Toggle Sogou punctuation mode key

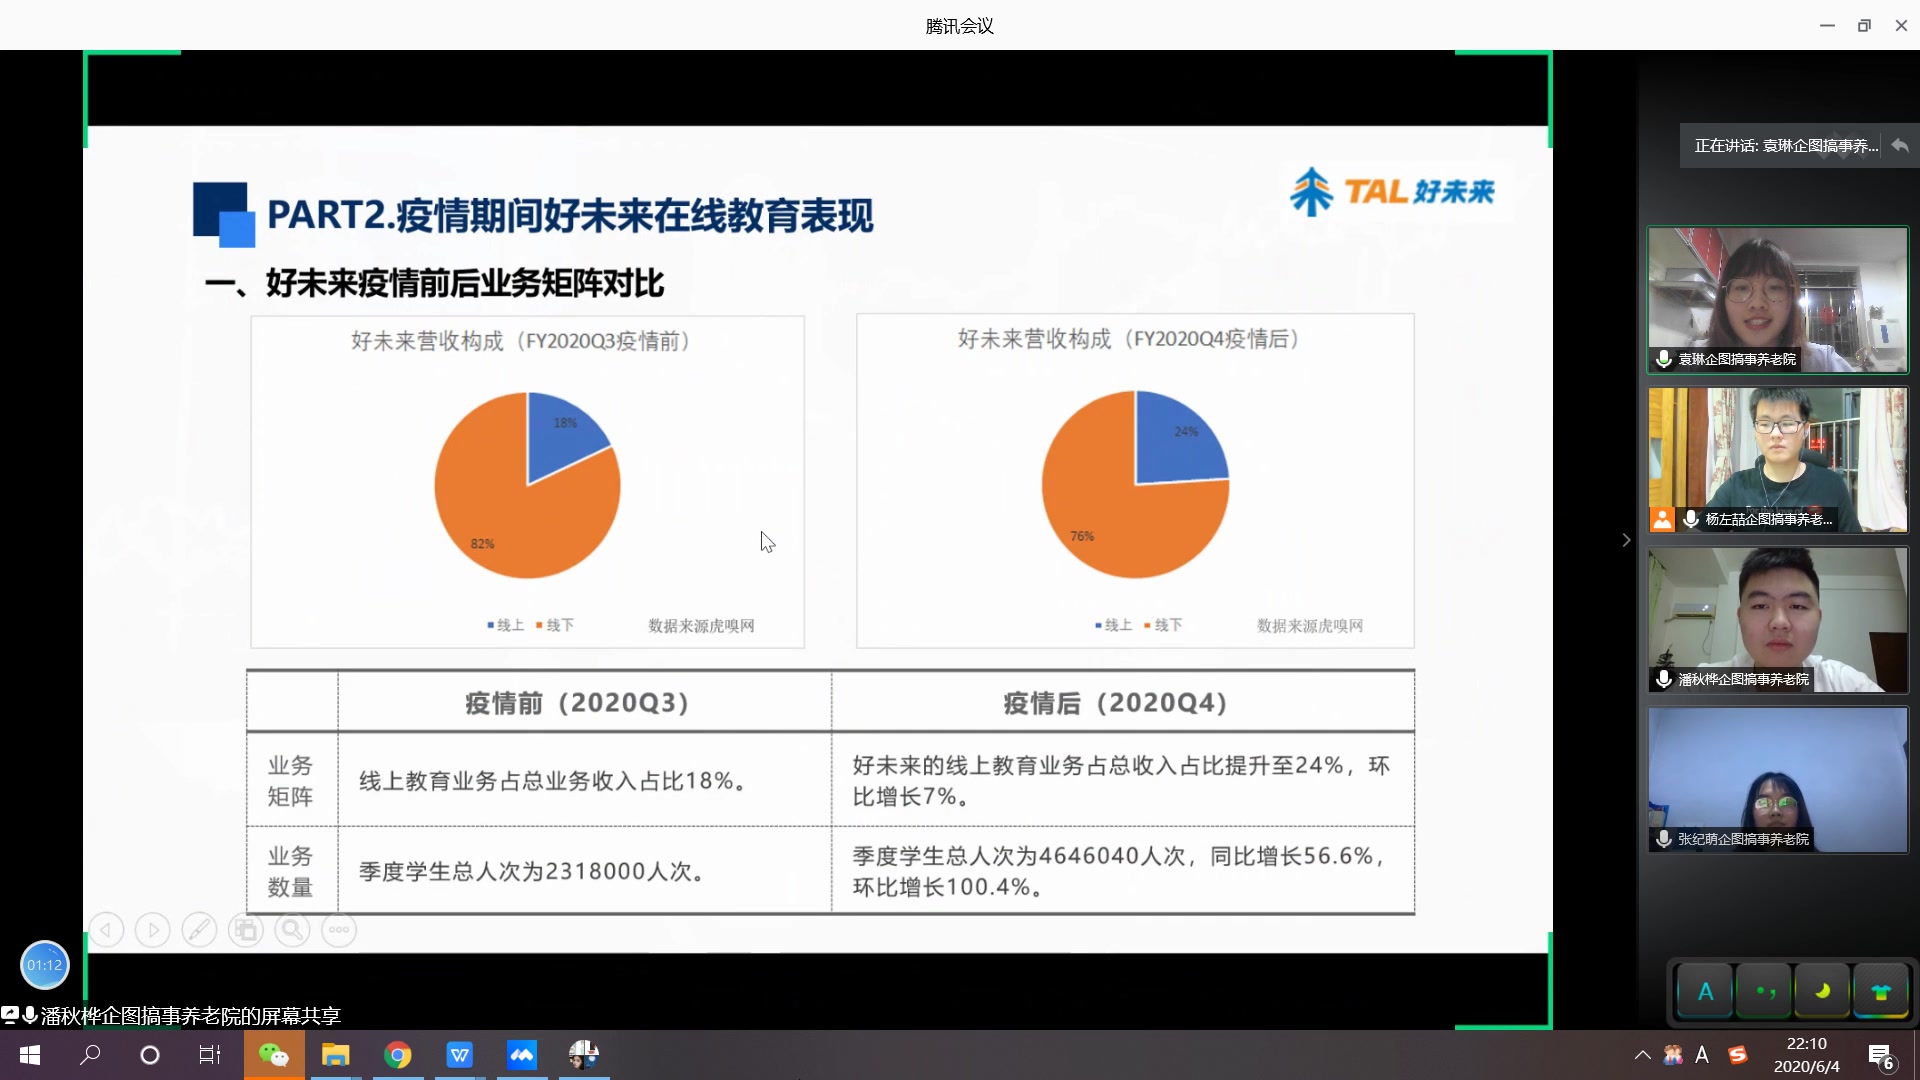[1764, 992]
